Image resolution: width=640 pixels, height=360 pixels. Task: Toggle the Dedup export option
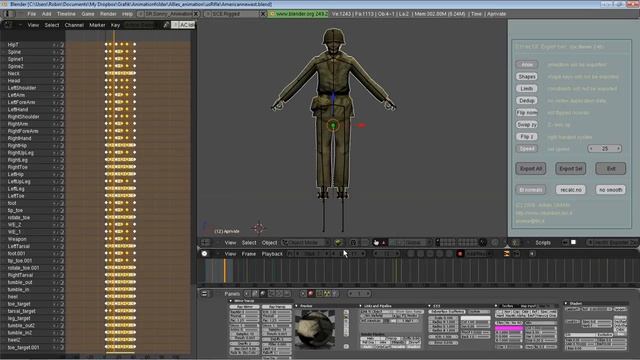point(527,100)
